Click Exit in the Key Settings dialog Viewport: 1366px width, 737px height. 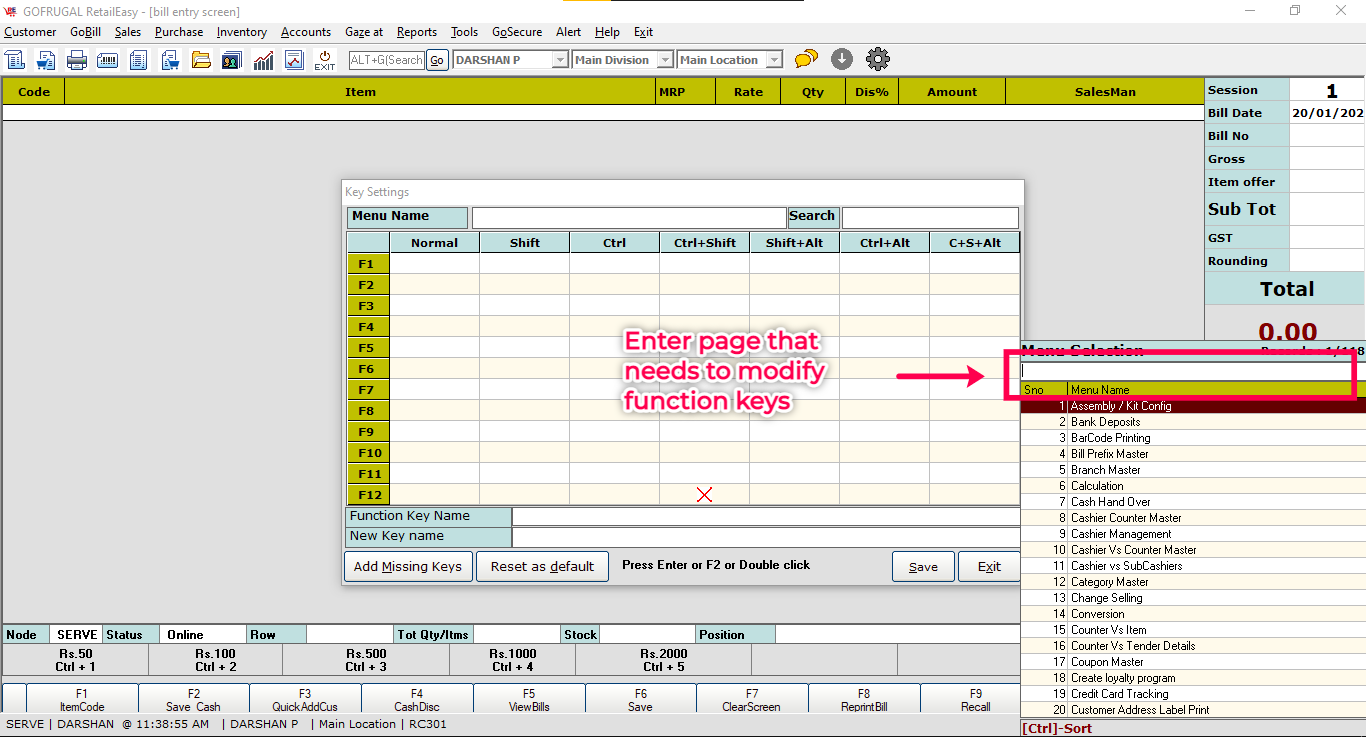pos(989,566)
